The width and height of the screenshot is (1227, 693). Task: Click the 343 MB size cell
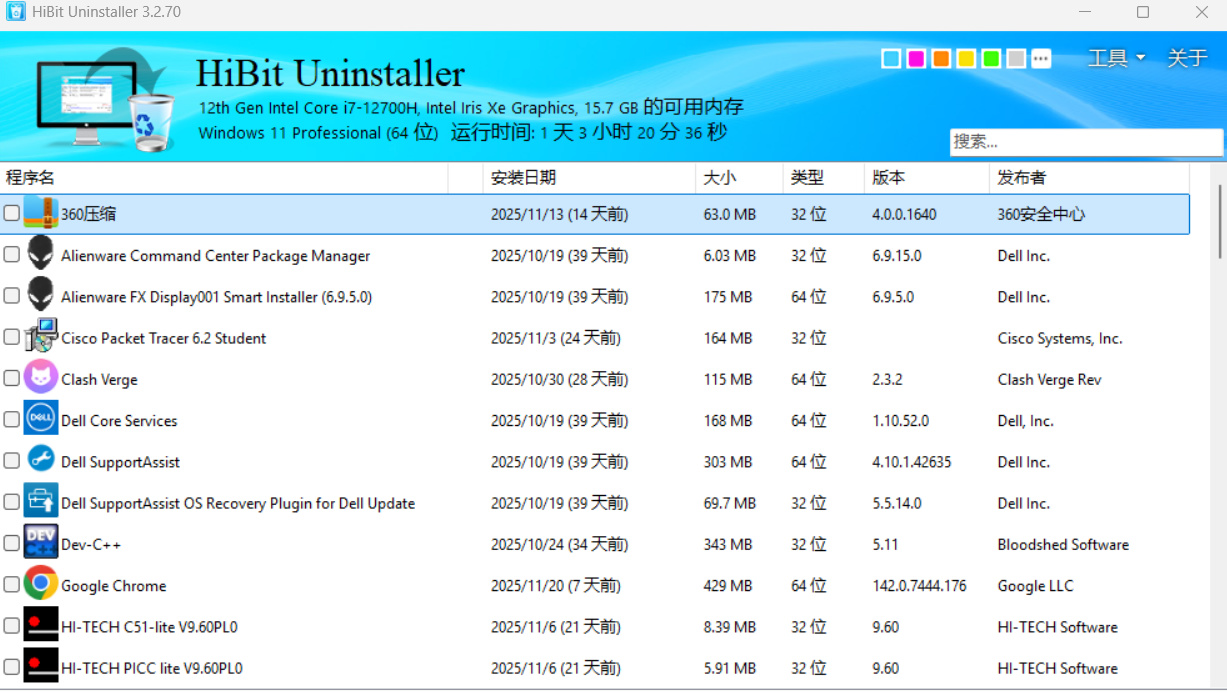[728, 545]
